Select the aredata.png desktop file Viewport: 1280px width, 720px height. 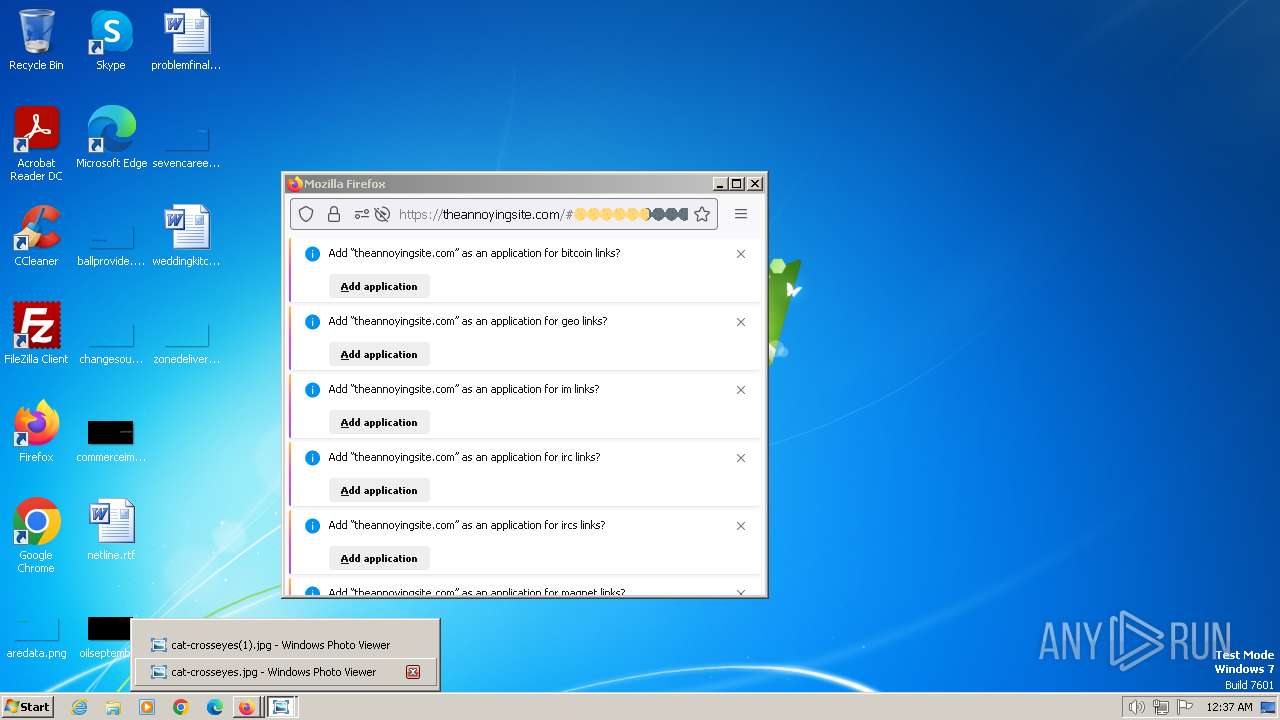(x=36, y=638)
